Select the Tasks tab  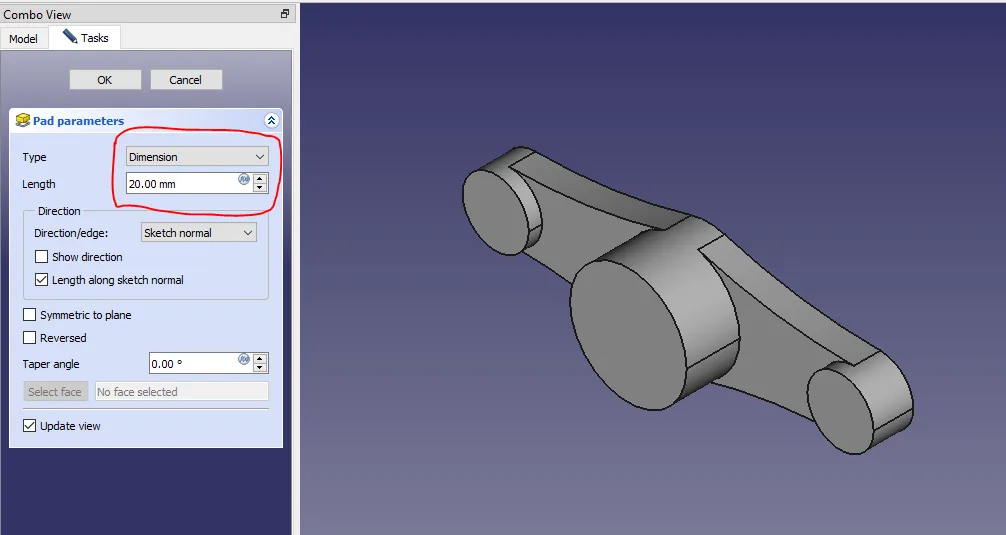pos(85,38)
